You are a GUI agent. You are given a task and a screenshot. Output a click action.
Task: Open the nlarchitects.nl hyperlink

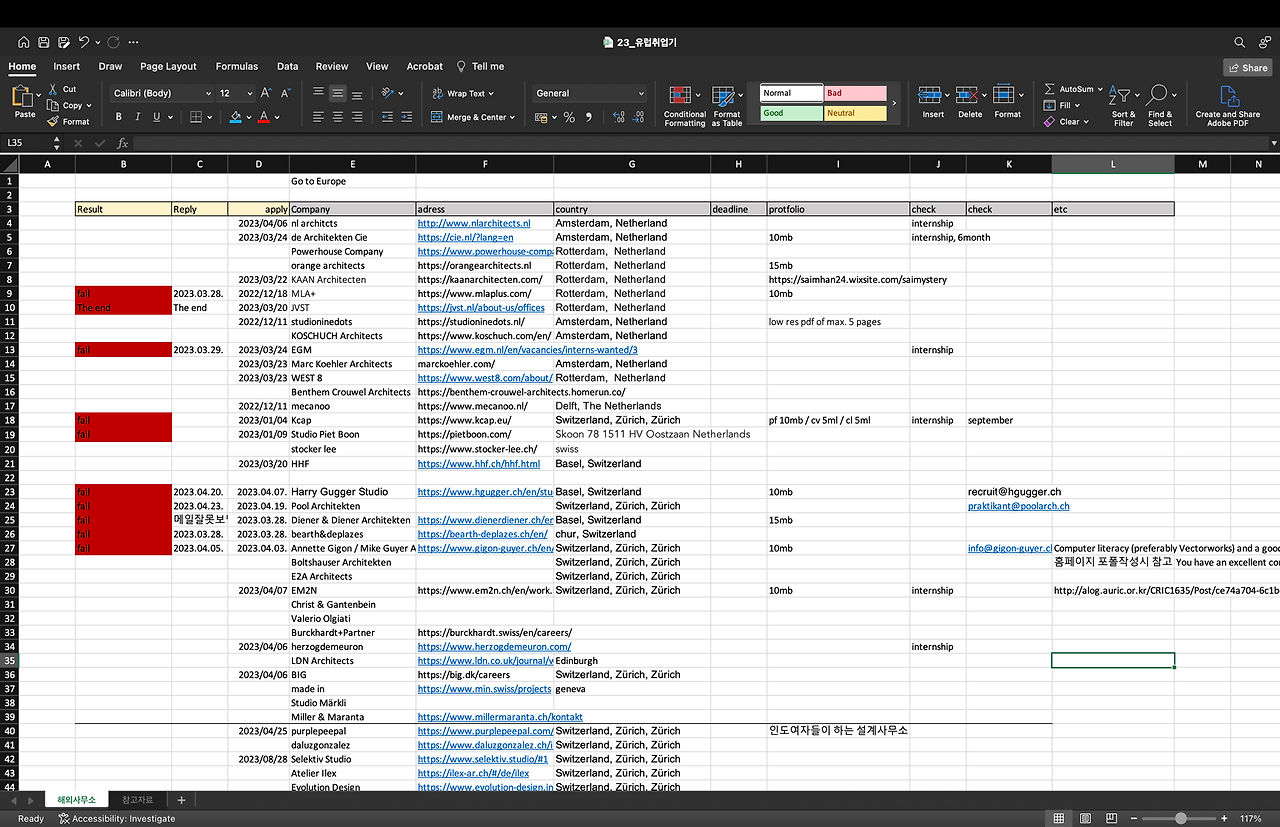click(473, 223)
